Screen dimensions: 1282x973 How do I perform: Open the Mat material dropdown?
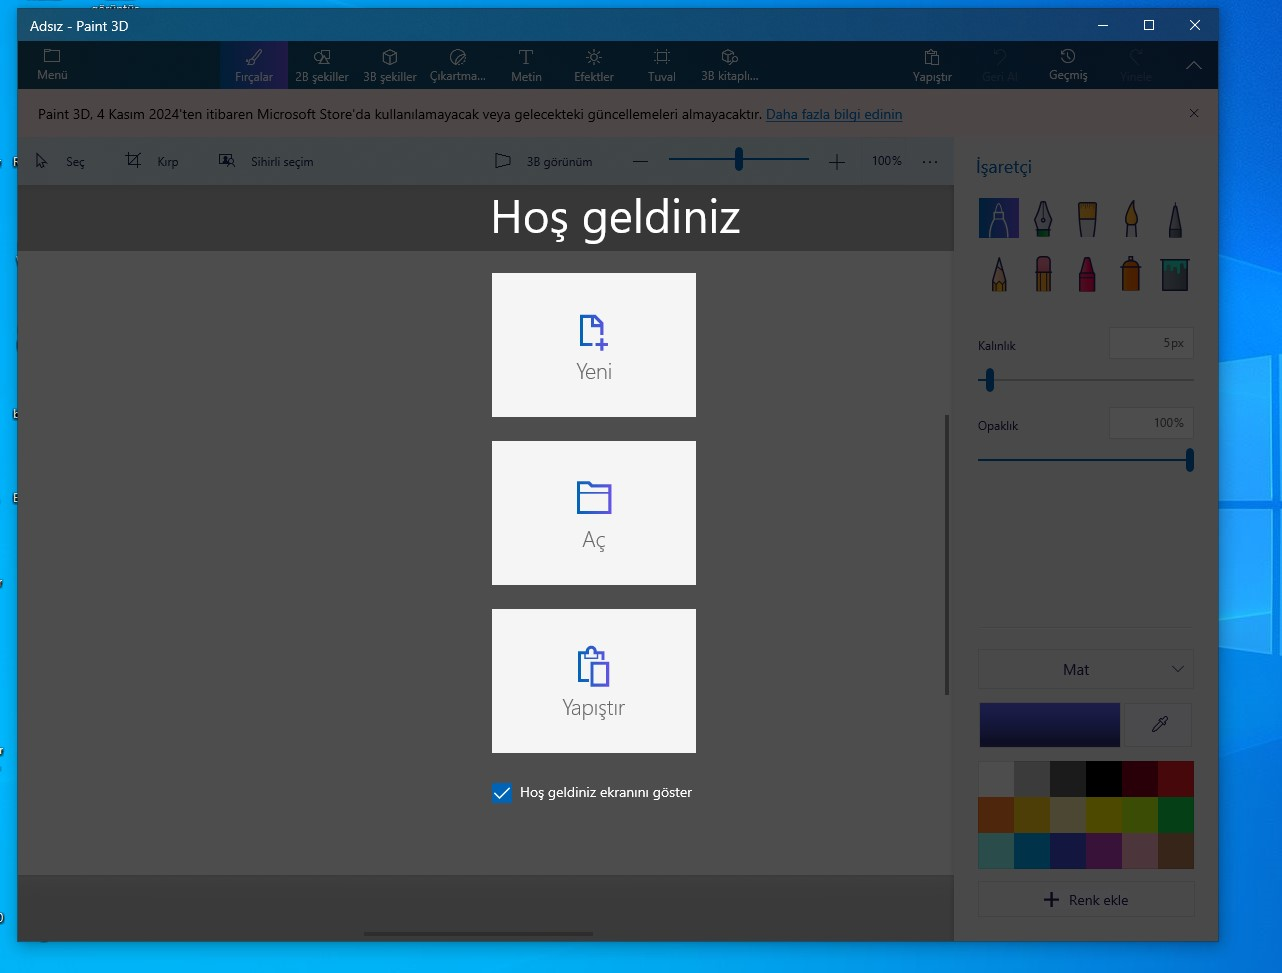pyautogui.click(x=1086, y=669)
